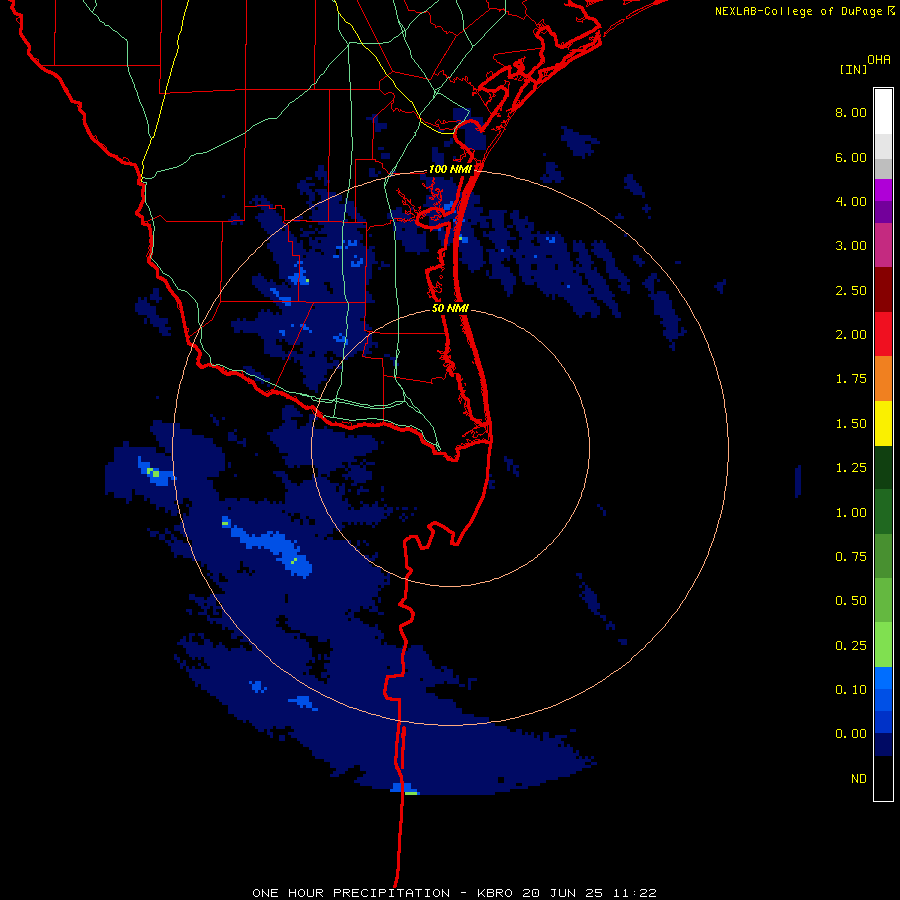
Task: Click the 3.00 legend value
Action: (851, 246)
